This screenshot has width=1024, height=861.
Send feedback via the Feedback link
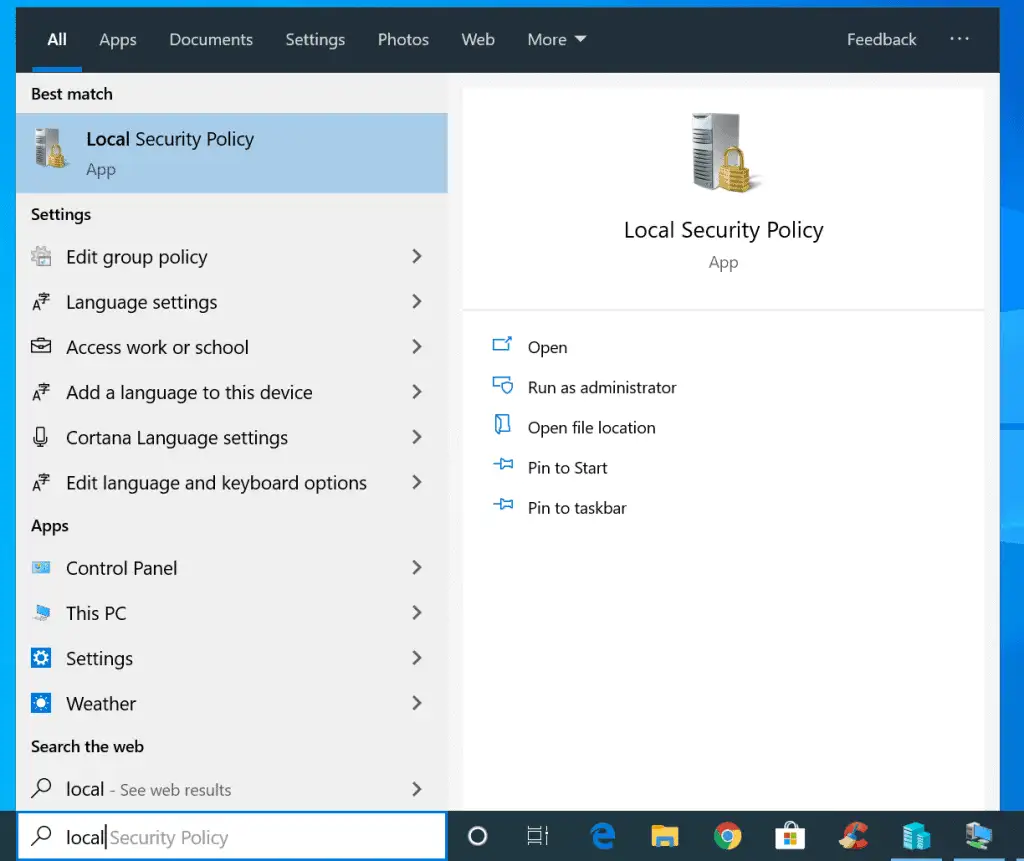(881, 40)
